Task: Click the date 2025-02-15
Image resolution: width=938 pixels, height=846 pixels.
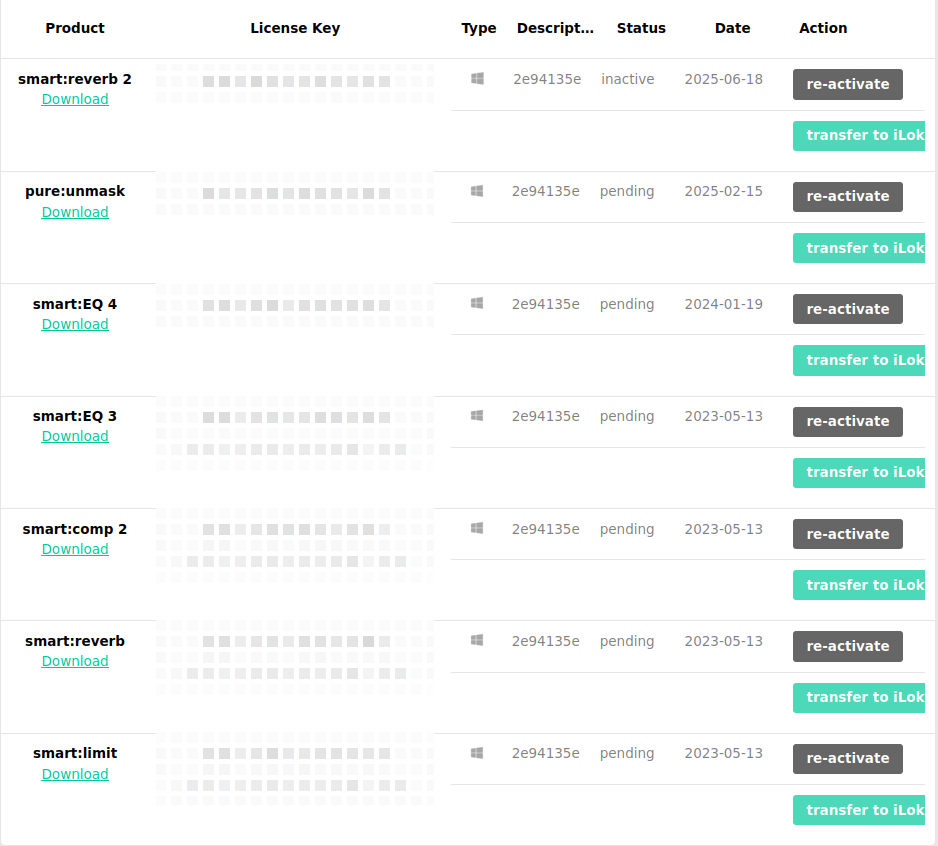Action: 724,191
